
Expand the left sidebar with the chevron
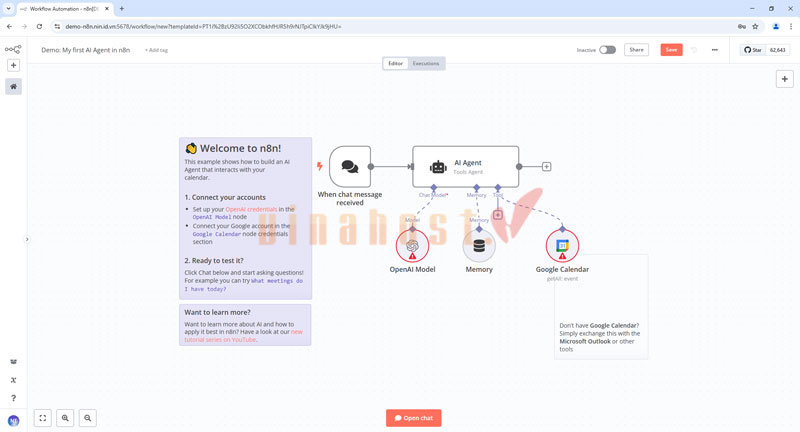pyautogui.click(x=27, y=239)
